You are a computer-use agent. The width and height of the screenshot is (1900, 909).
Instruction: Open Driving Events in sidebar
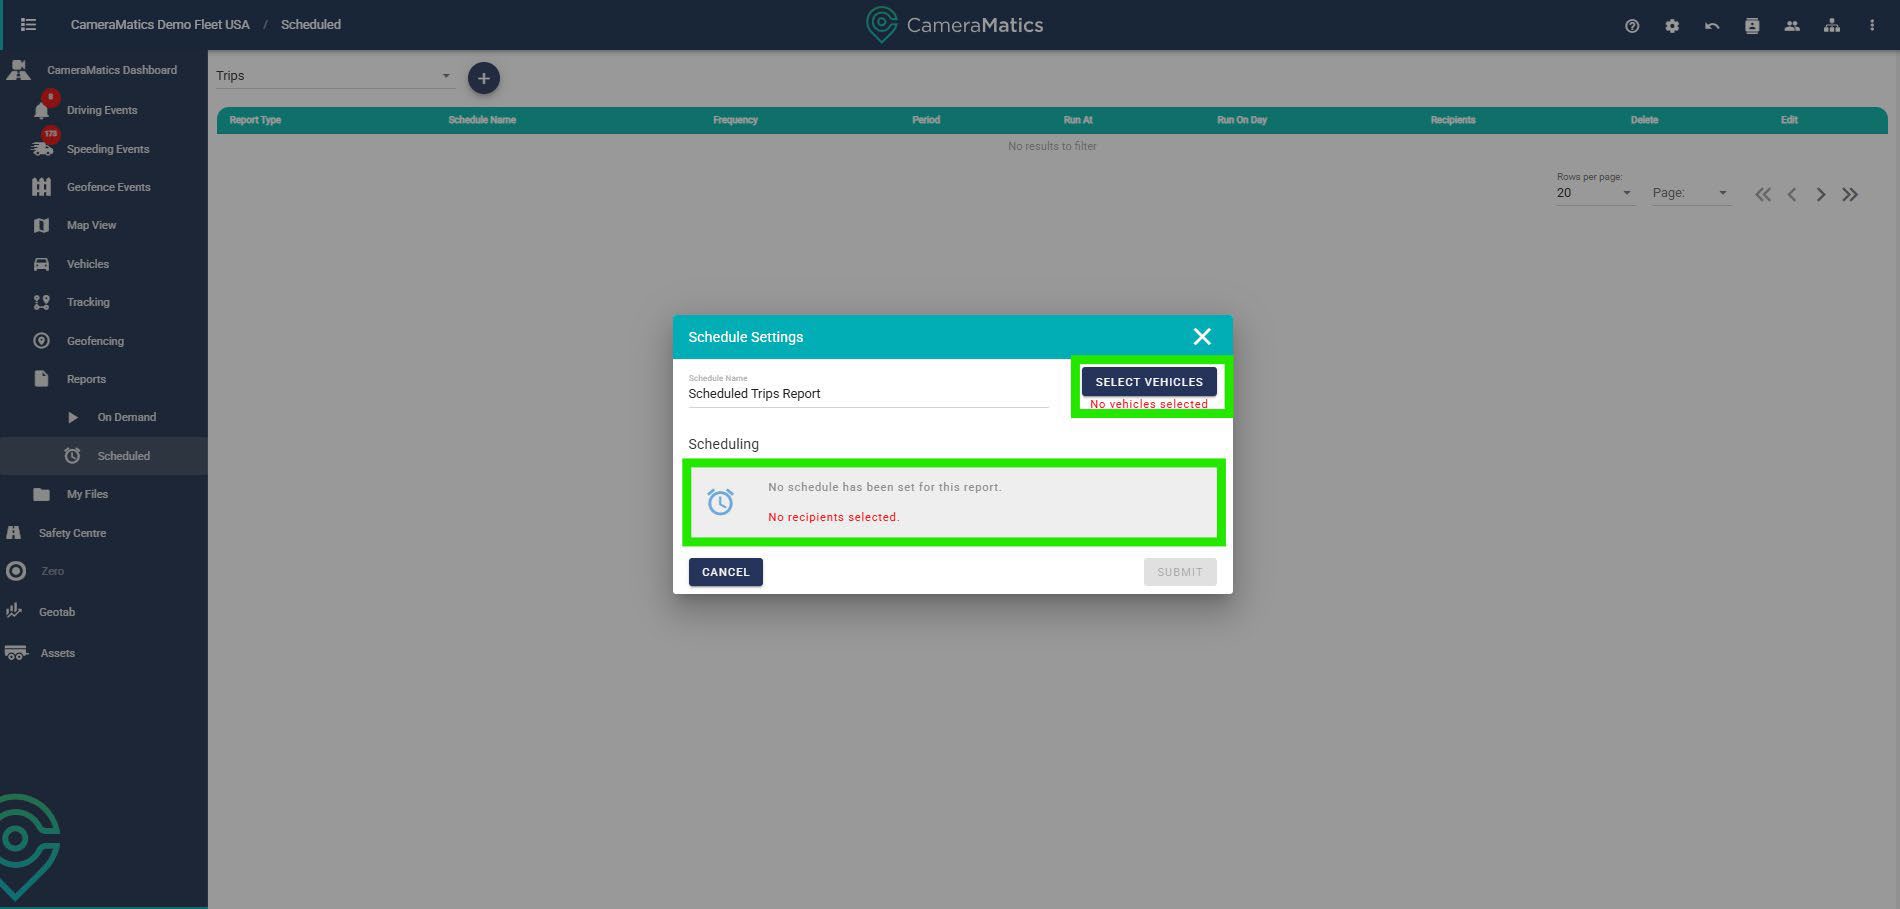(102, 110)
